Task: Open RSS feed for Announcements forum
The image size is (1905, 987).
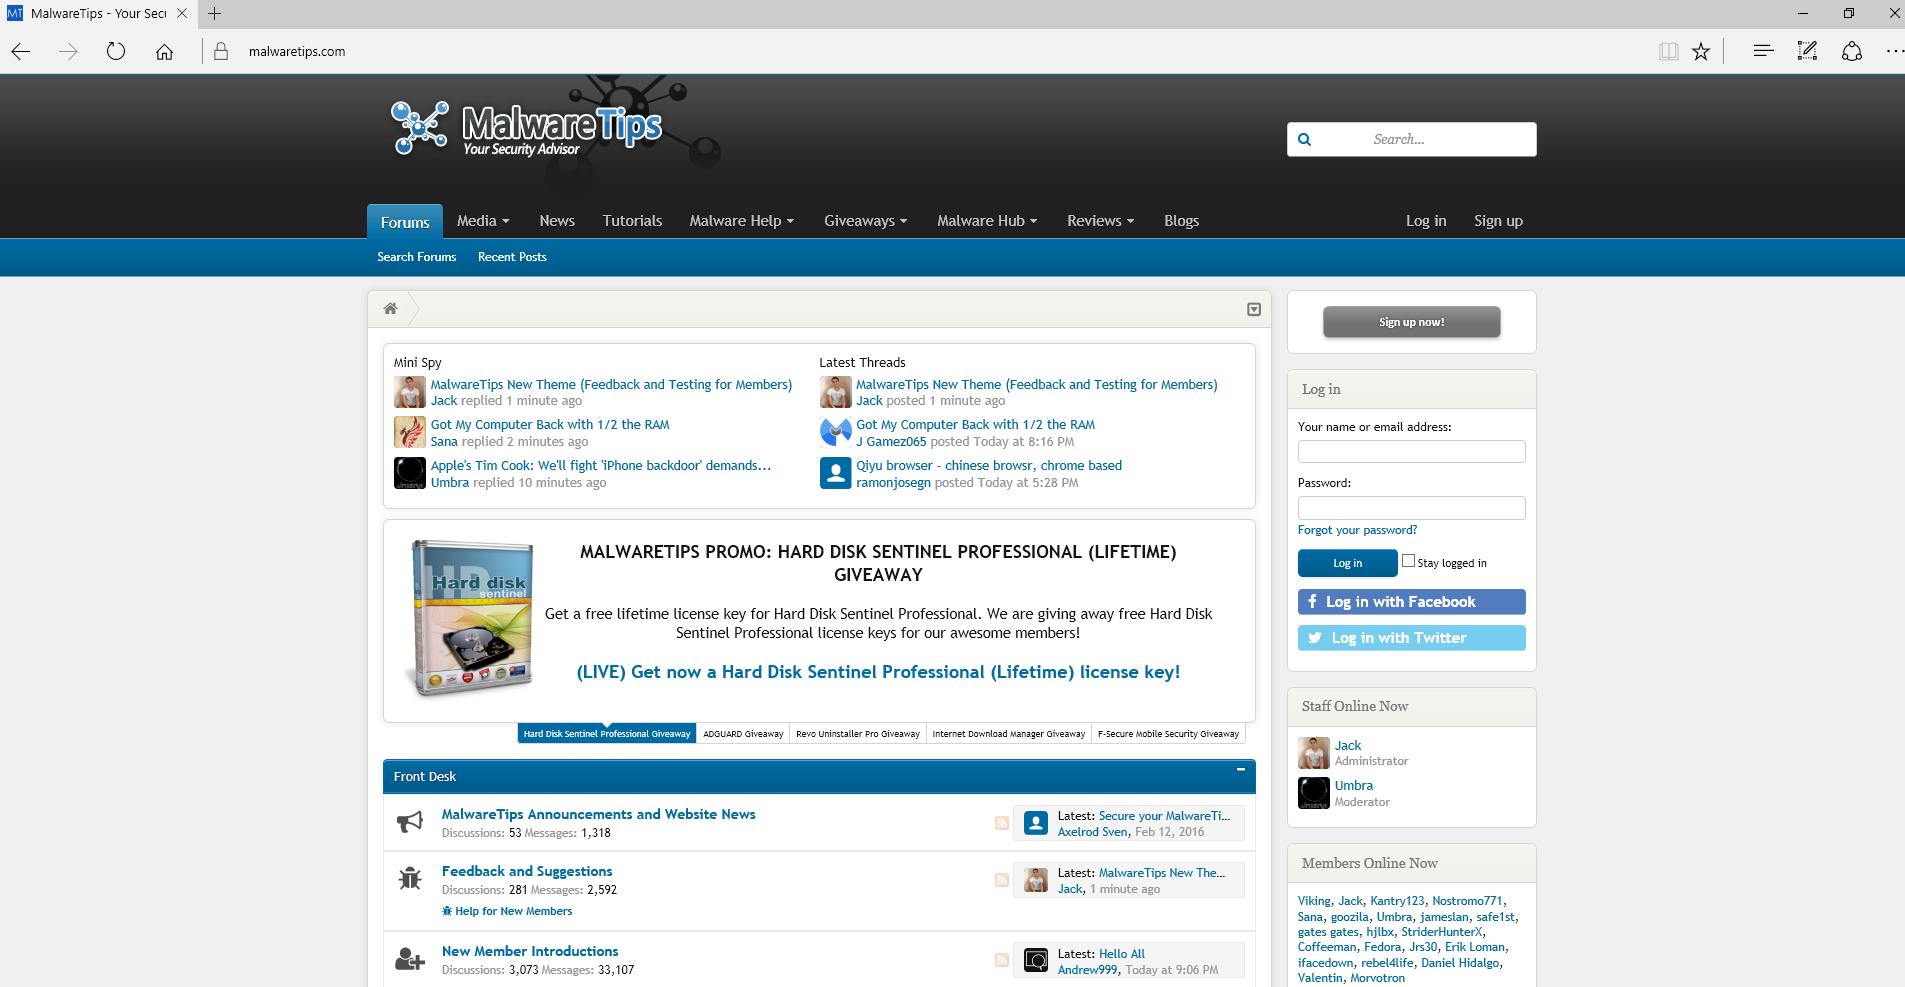Action: pyautogui.click(x=1001, y=823)
